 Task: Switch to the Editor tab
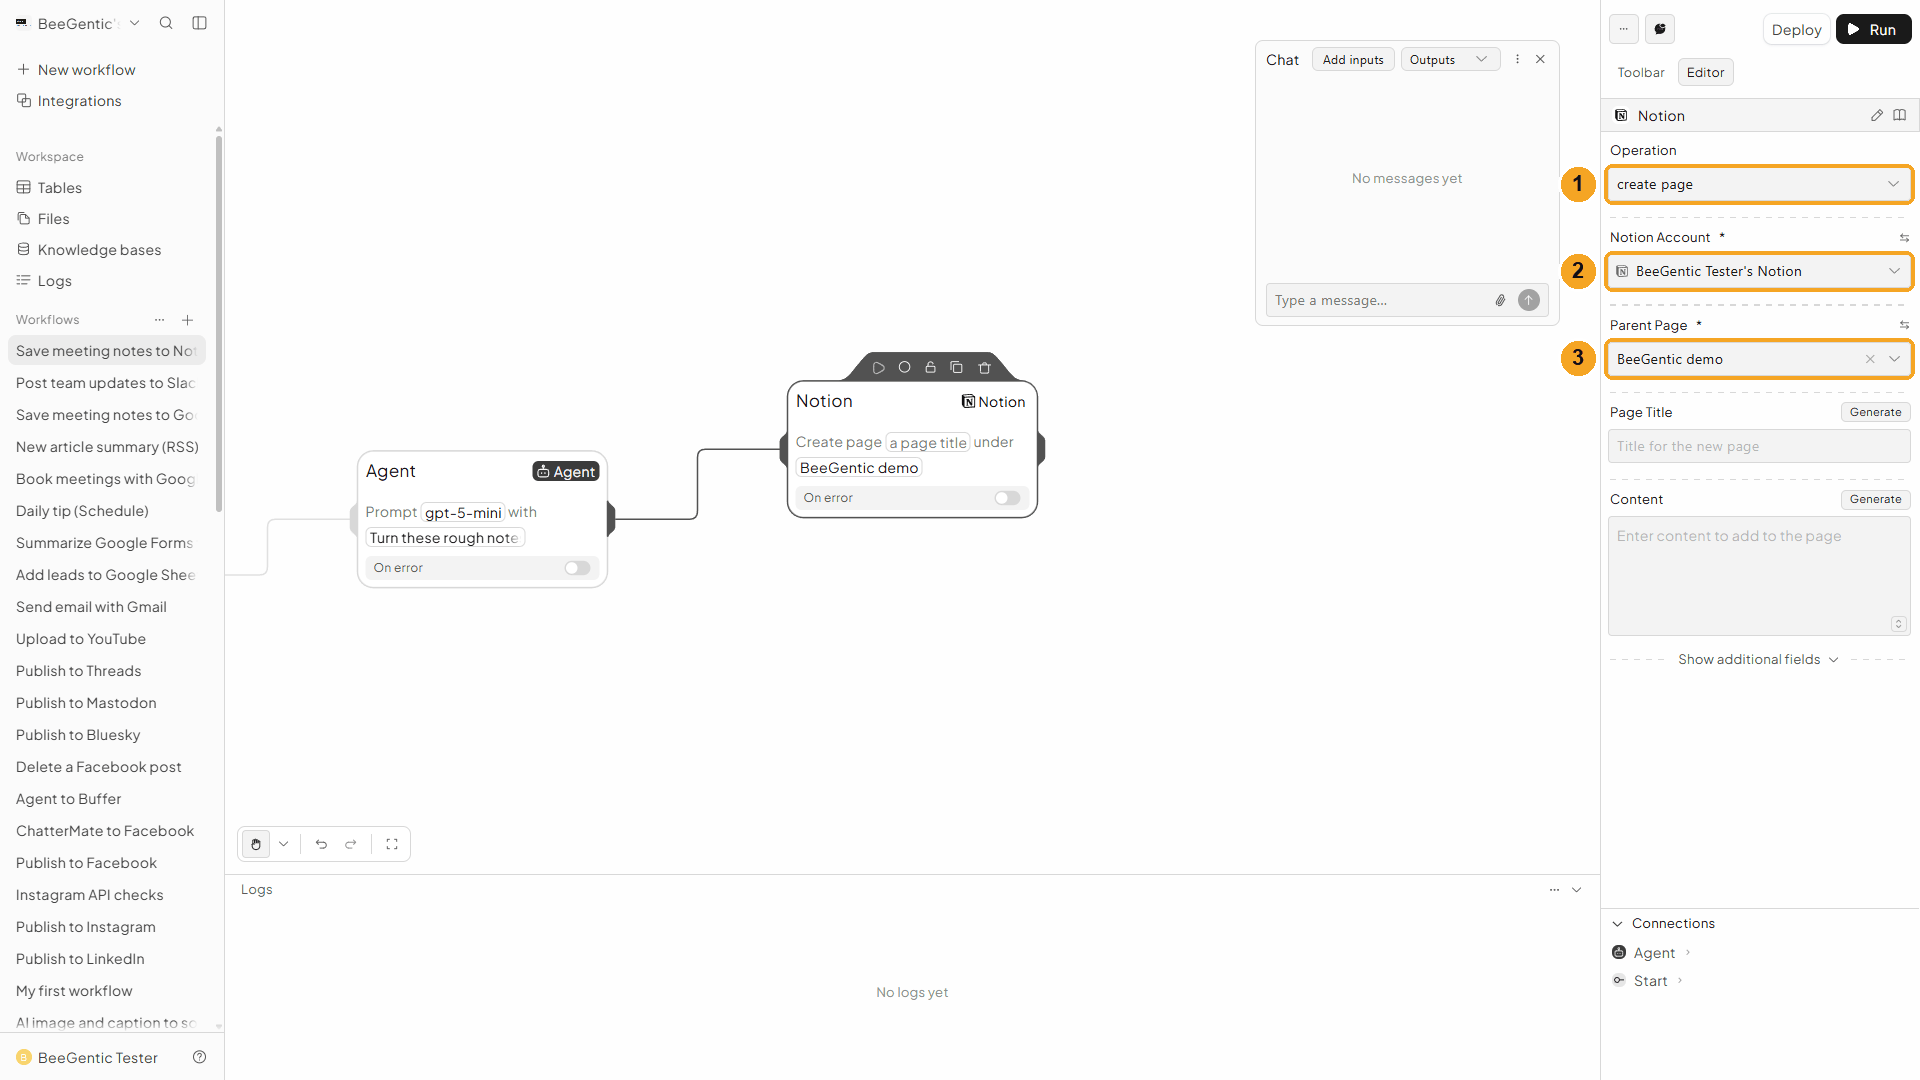tap(1705, 73)
